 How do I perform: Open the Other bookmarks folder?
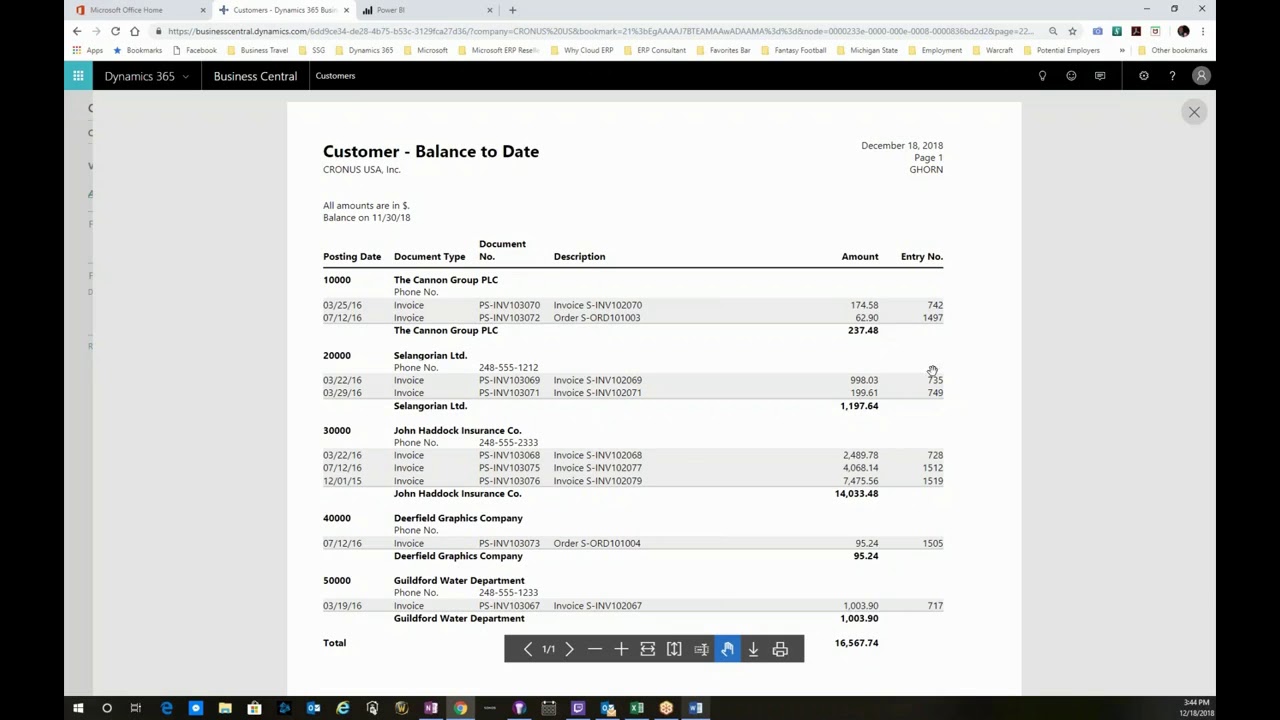[1172, 50]
